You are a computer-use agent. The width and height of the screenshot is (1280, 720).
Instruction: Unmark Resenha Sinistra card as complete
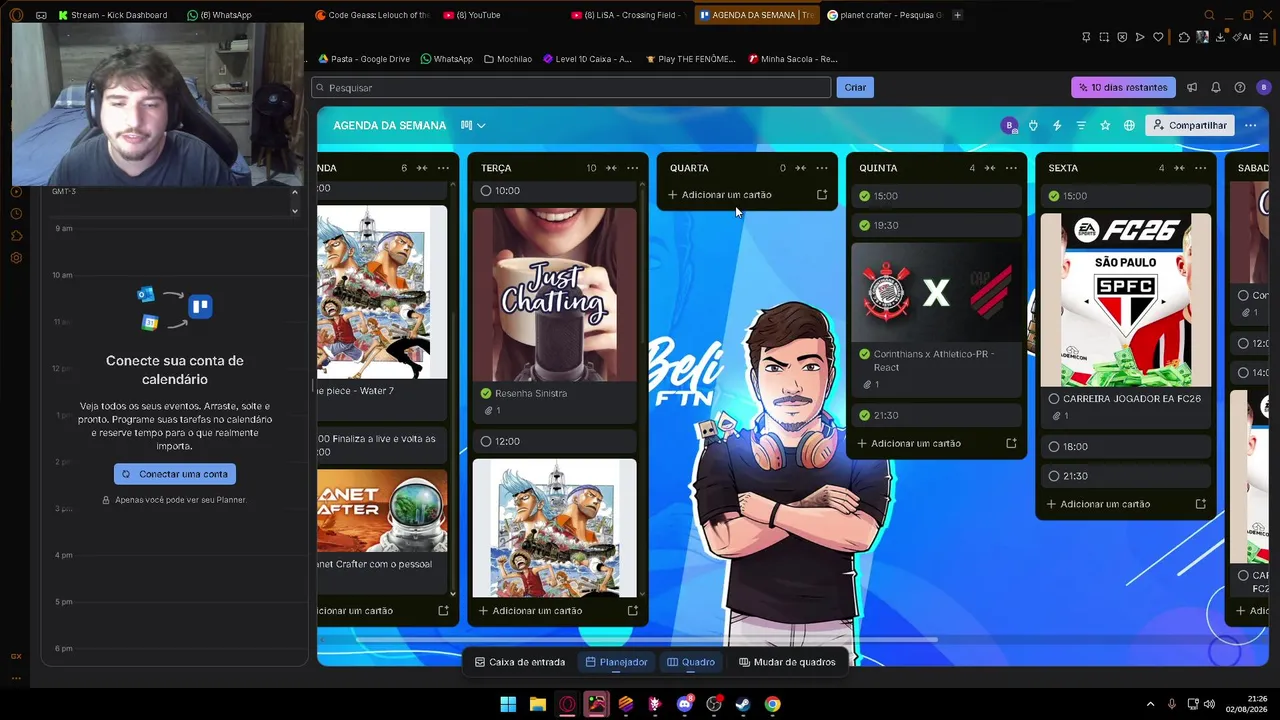[x=486, y=394]
